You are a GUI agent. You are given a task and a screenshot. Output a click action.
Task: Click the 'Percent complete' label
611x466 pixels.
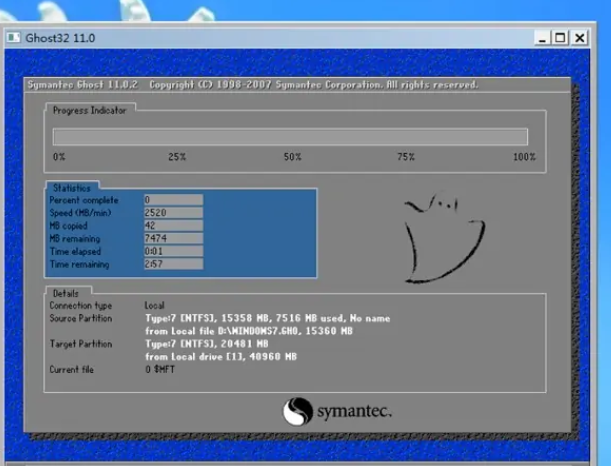click(84, 200)
